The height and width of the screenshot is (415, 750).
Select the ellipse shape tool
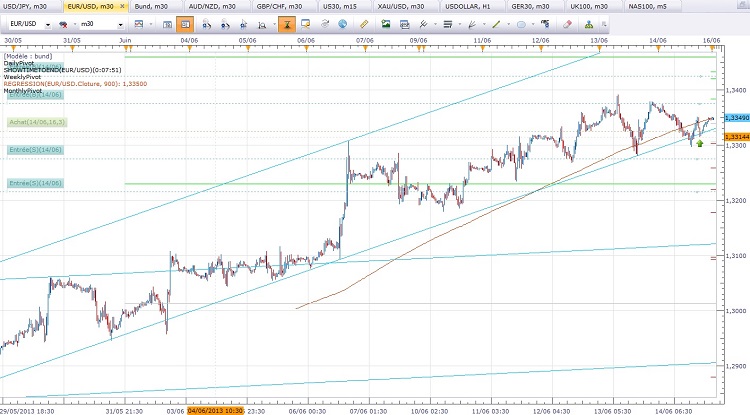click(x=521, y=24)
